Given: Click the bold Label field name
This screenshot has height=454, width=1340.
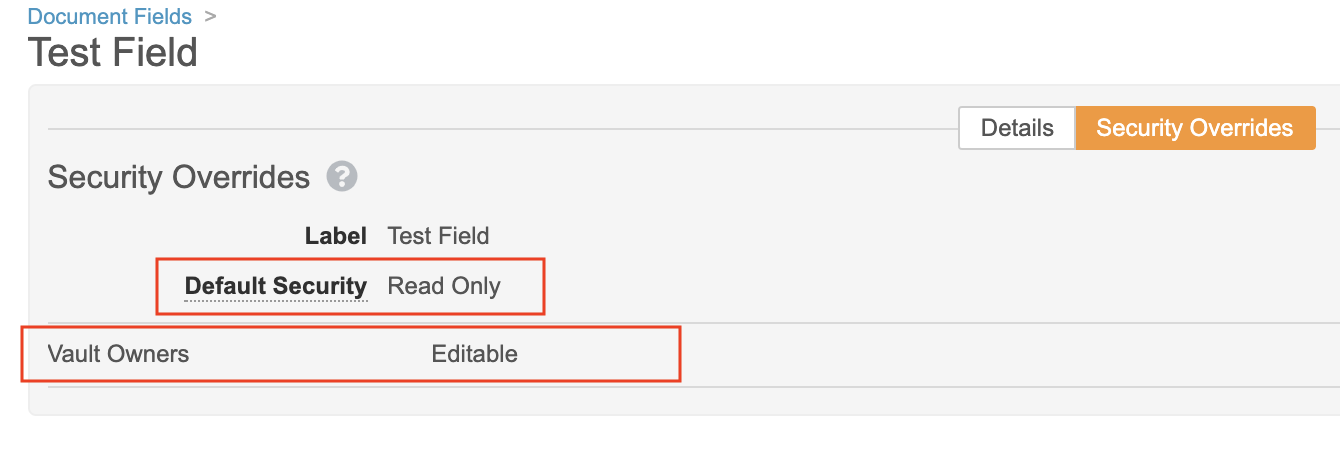Looking at the screenshot, I should click(x=335, y=236).
